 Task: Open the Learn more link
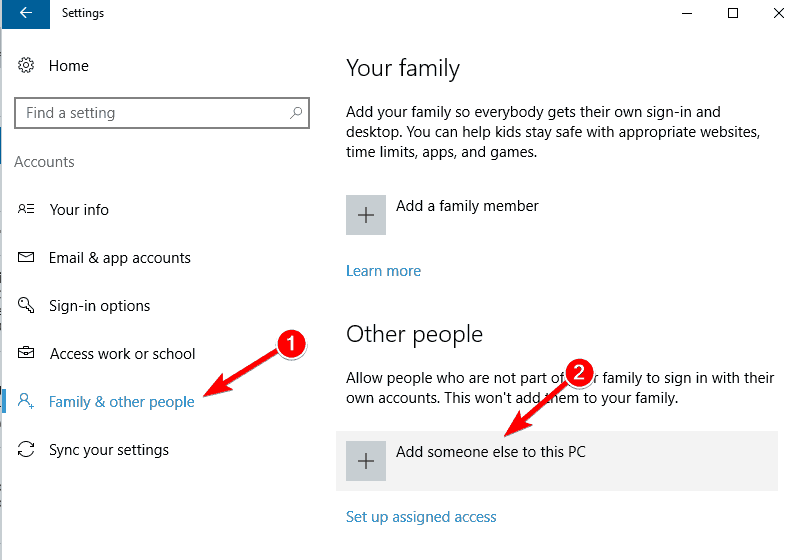tap(383, 271)
